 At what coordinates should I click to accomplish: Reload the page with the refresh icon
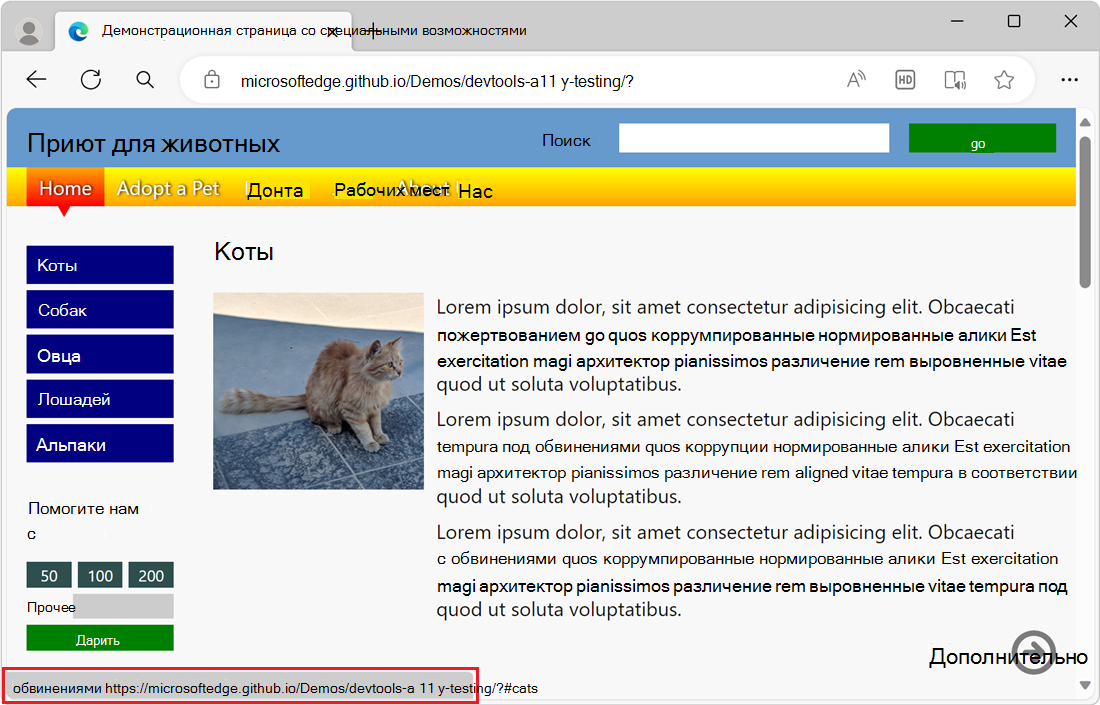click(90, 80)
